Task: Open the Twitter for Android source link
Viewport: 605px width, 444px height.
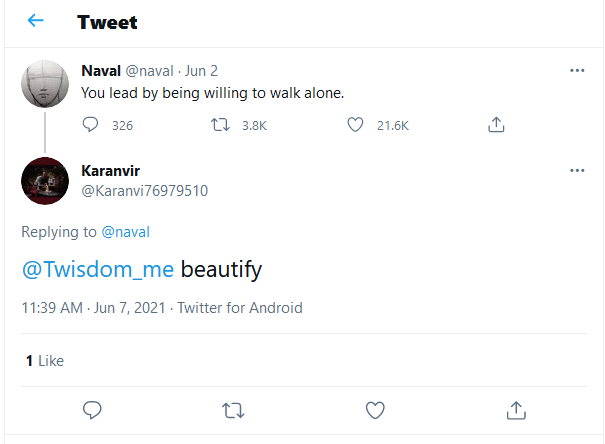Action: (240, 308)
